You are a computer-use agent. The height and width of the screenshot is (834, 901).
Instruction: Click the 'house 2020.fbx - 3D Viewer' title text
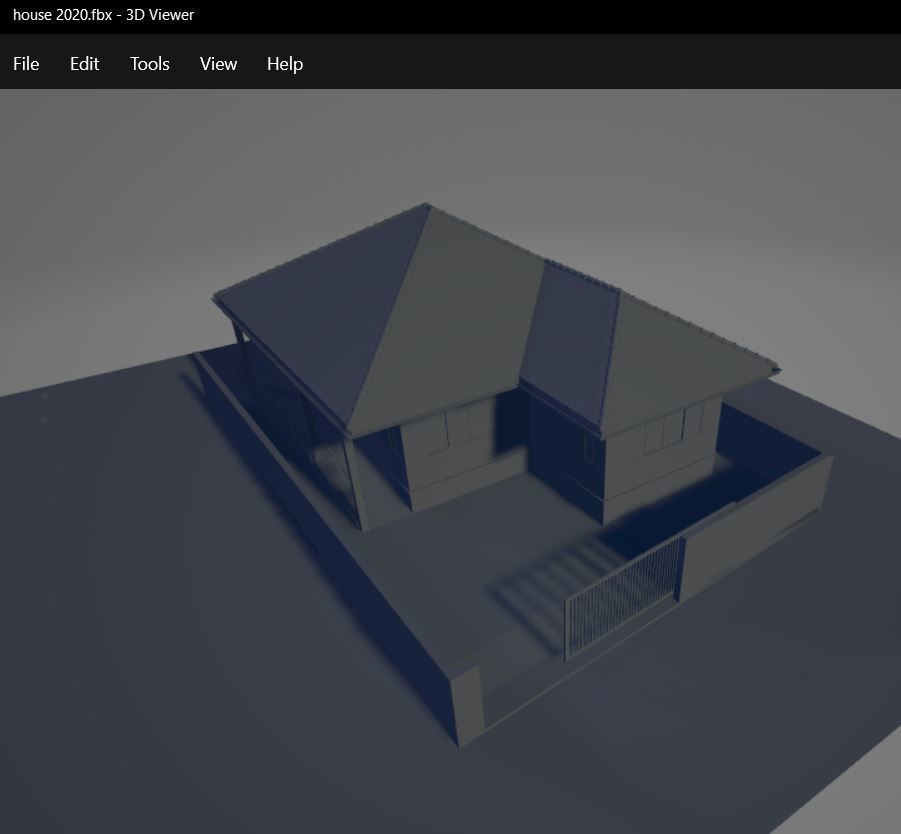point(103,15)
